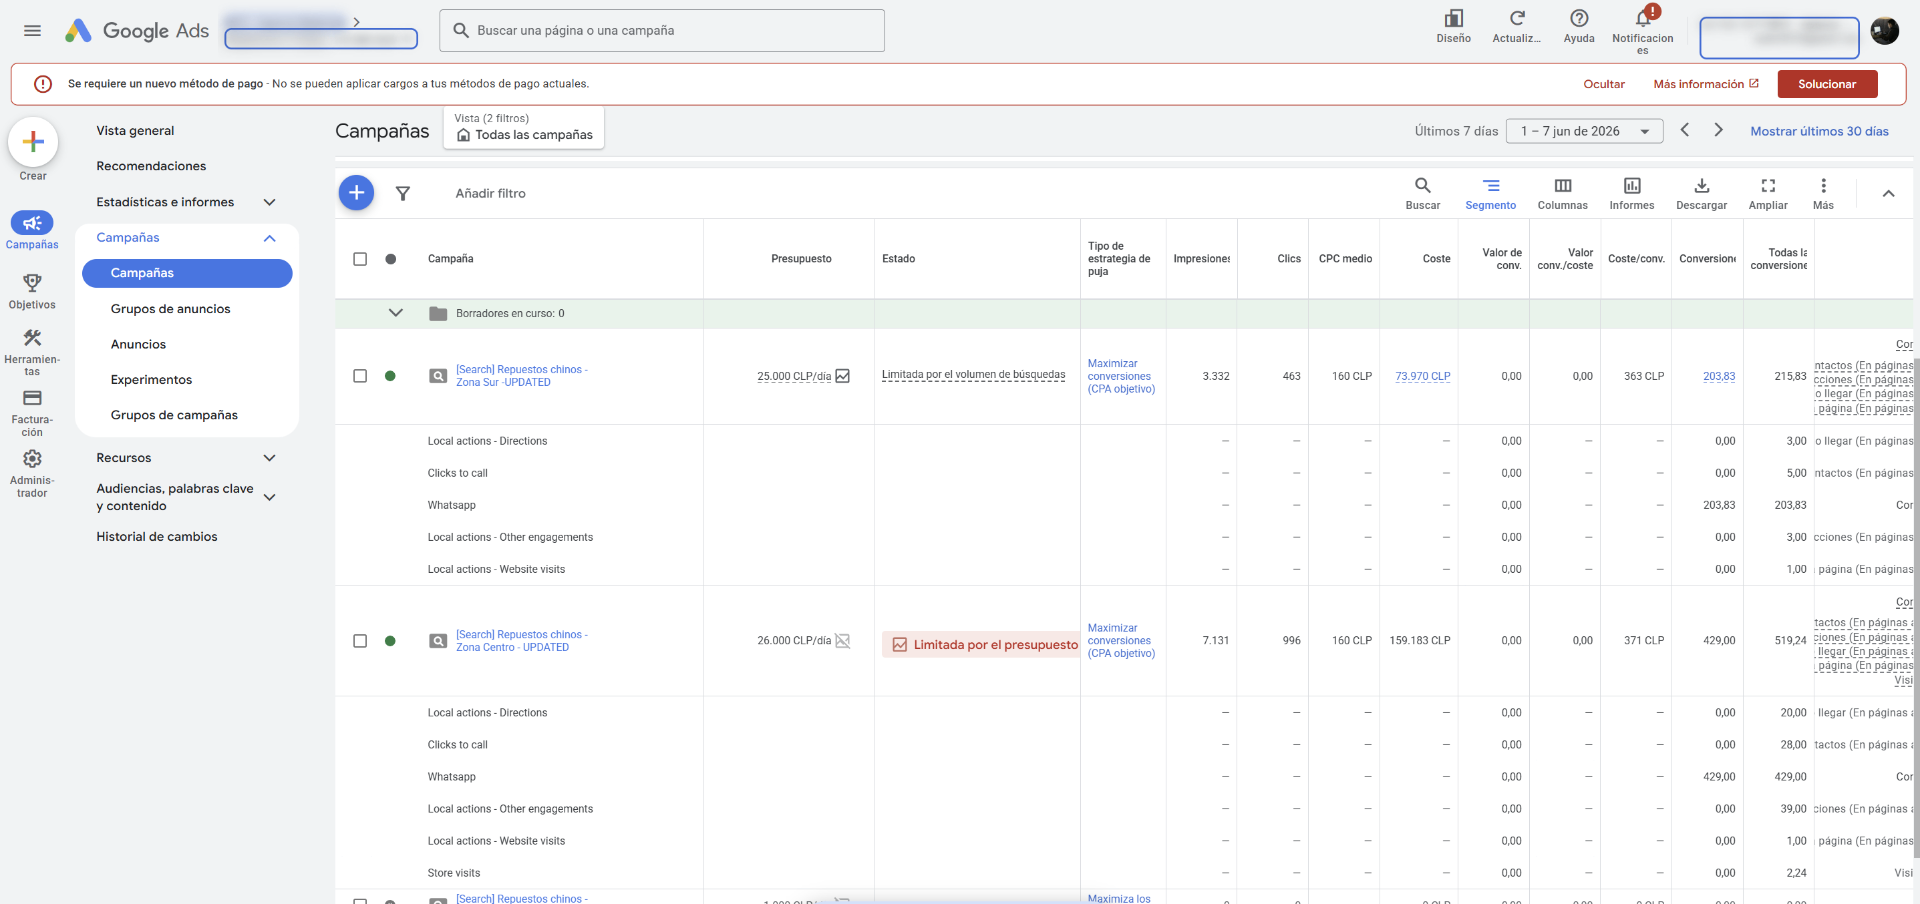
Task: Expand the Recursos section
Action: 269,458
